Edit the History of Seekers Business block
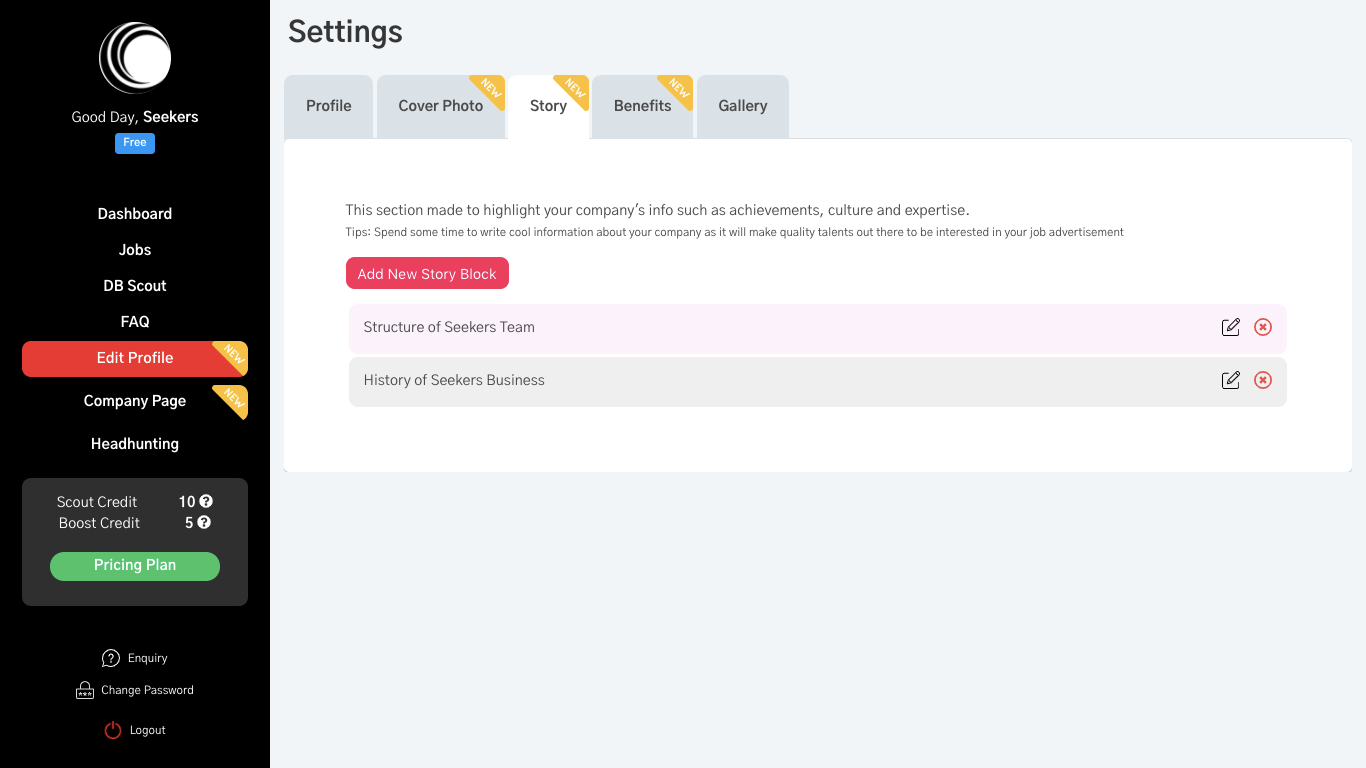Screen dimensions: 1366x768 1231,380
